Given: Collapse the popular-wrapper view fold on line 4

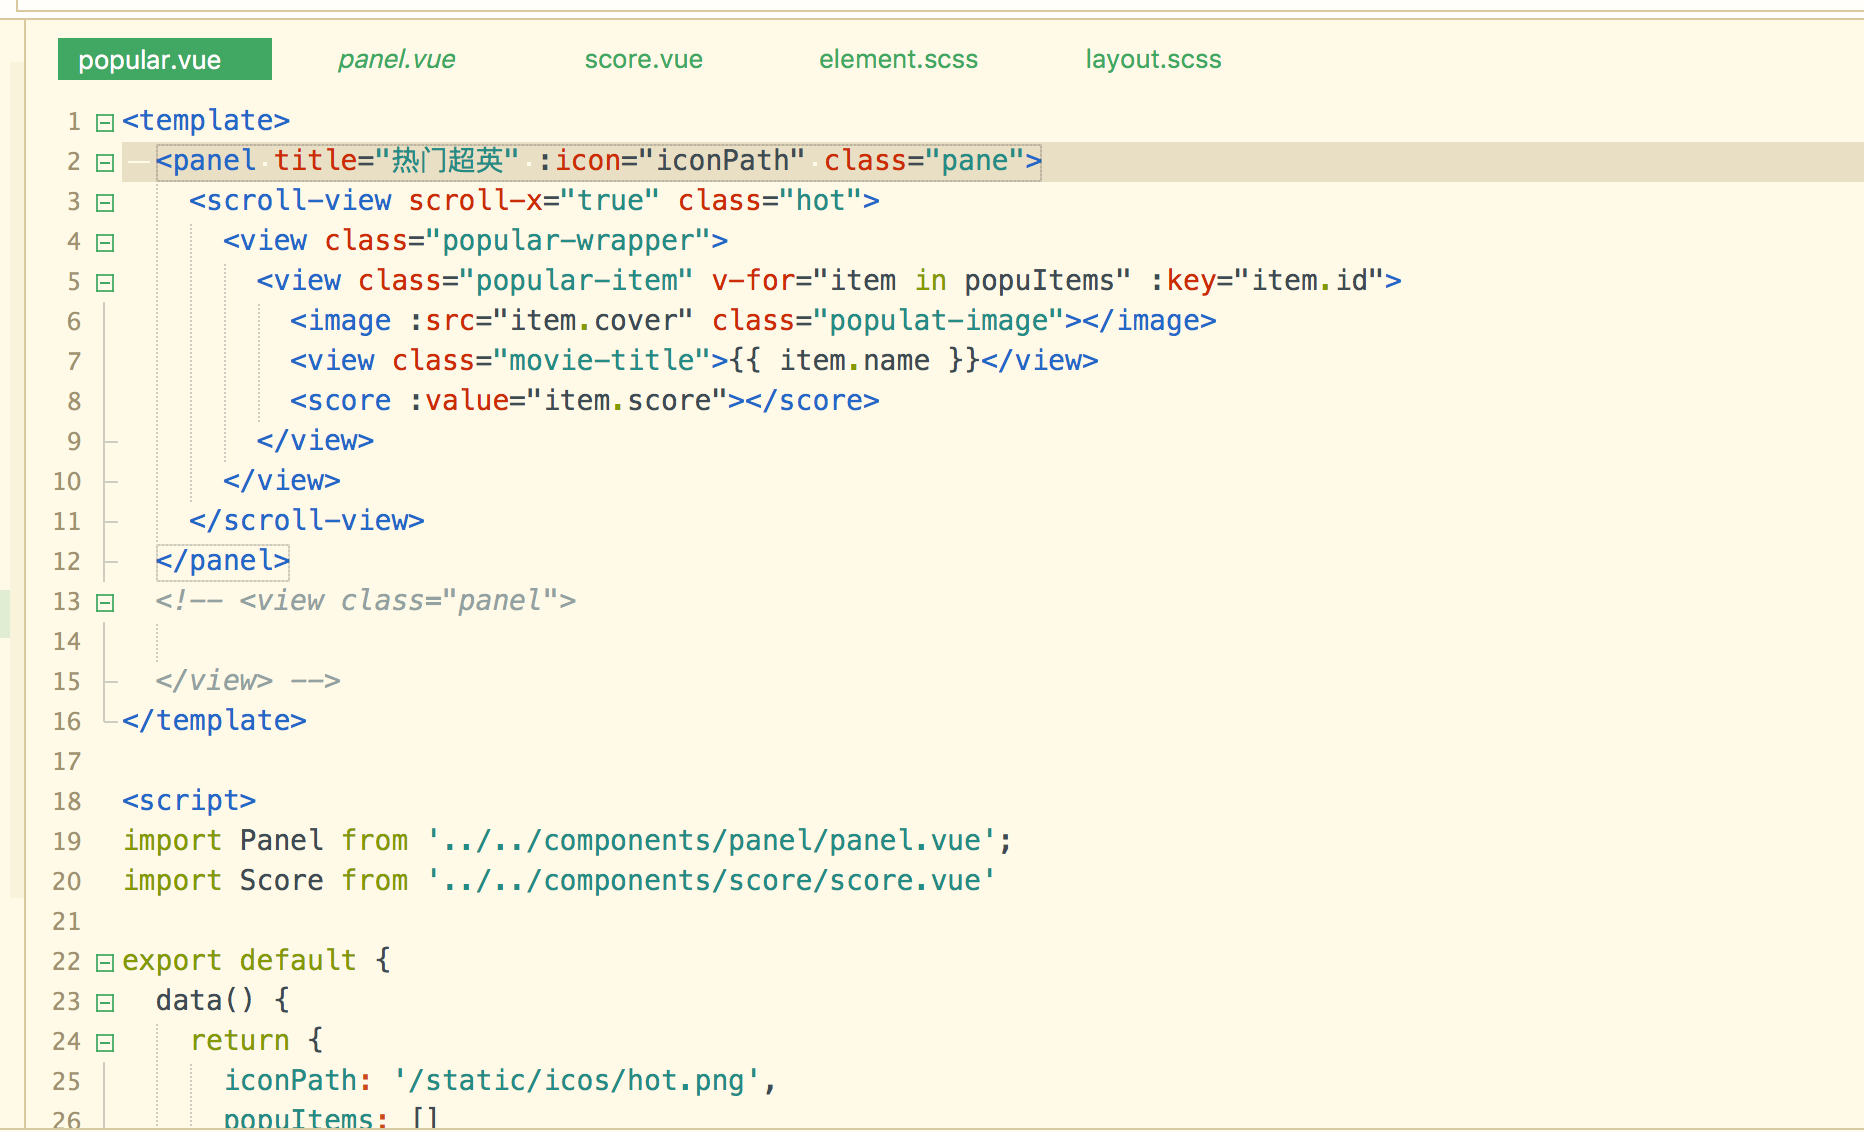Looking at the screenshot, I should click(x=105, y=243).
